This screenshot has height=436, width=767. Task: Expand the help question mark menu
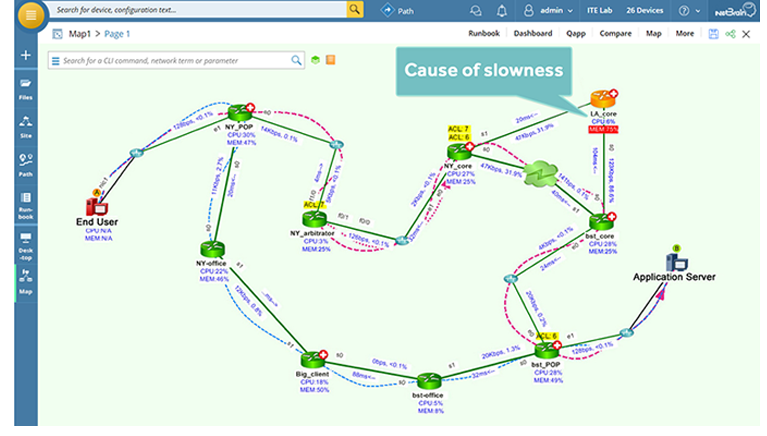coord(689,11)
